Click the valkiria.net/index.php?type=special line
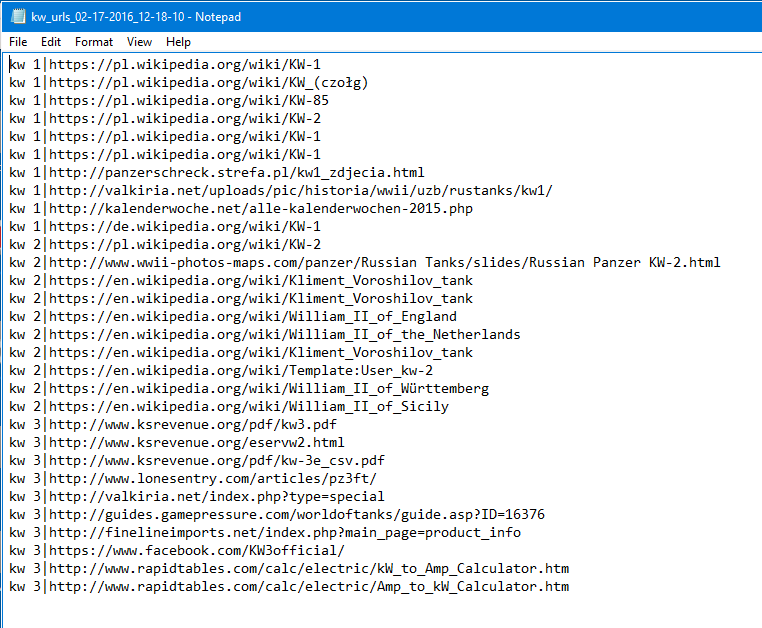The image size is (762, 628). click(x=197, y=496)
